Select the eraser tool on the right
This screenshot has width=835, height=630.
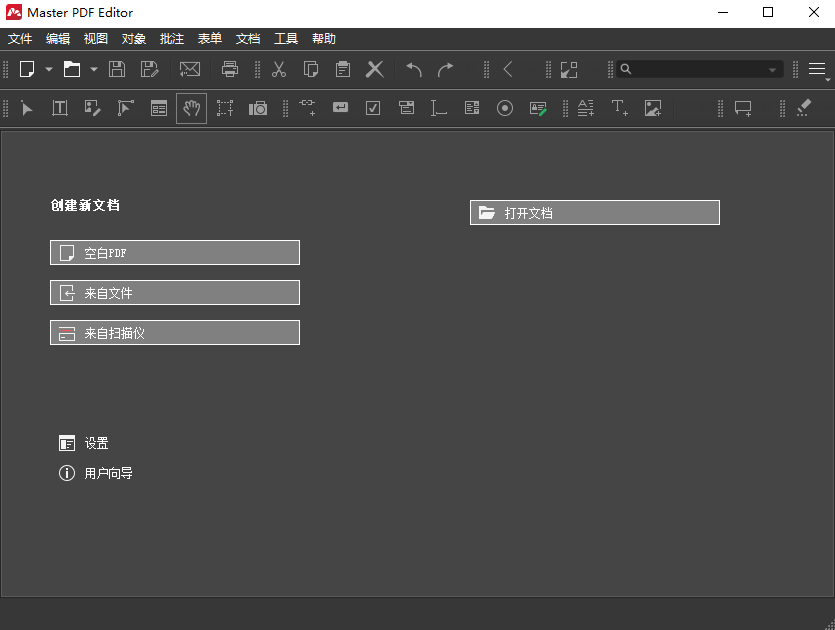804,108
